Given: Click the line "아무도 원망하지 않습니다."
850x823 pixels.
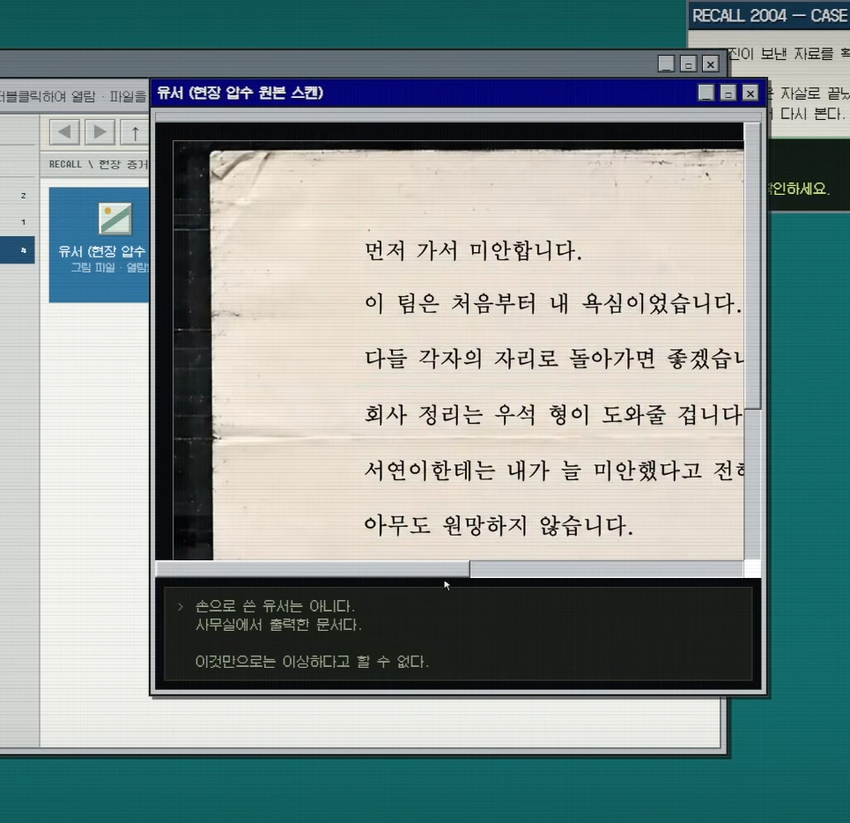Looking at the screenshot, I should [x=499, y=525].
